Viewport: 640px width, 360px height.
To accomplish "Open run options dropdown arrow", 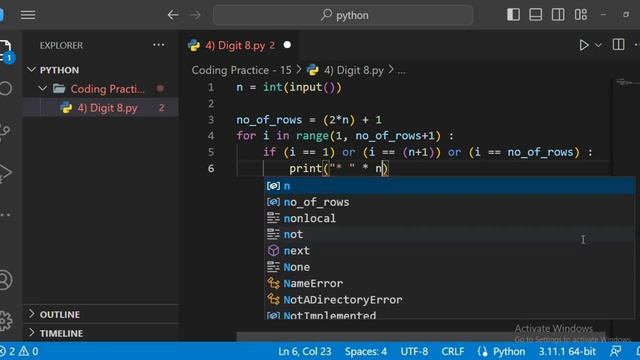I will click(598, 45).
